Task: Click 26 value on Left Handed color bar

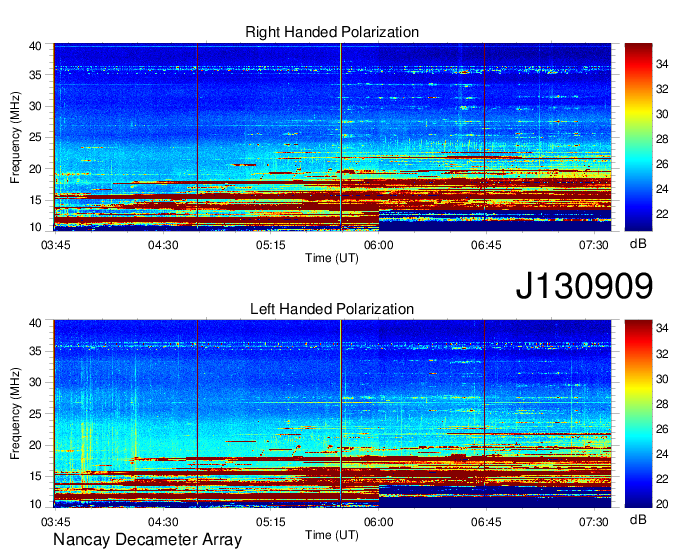Action: 662,429
